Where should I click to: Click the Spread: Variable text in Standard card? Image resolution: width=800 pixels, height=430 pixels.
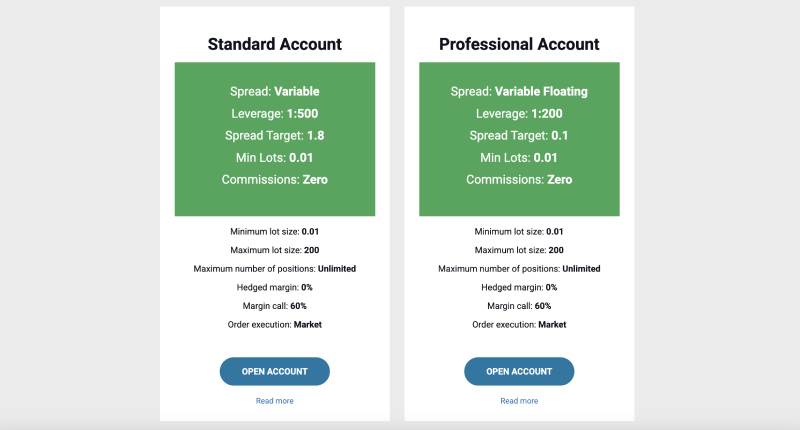click(274, 91)
